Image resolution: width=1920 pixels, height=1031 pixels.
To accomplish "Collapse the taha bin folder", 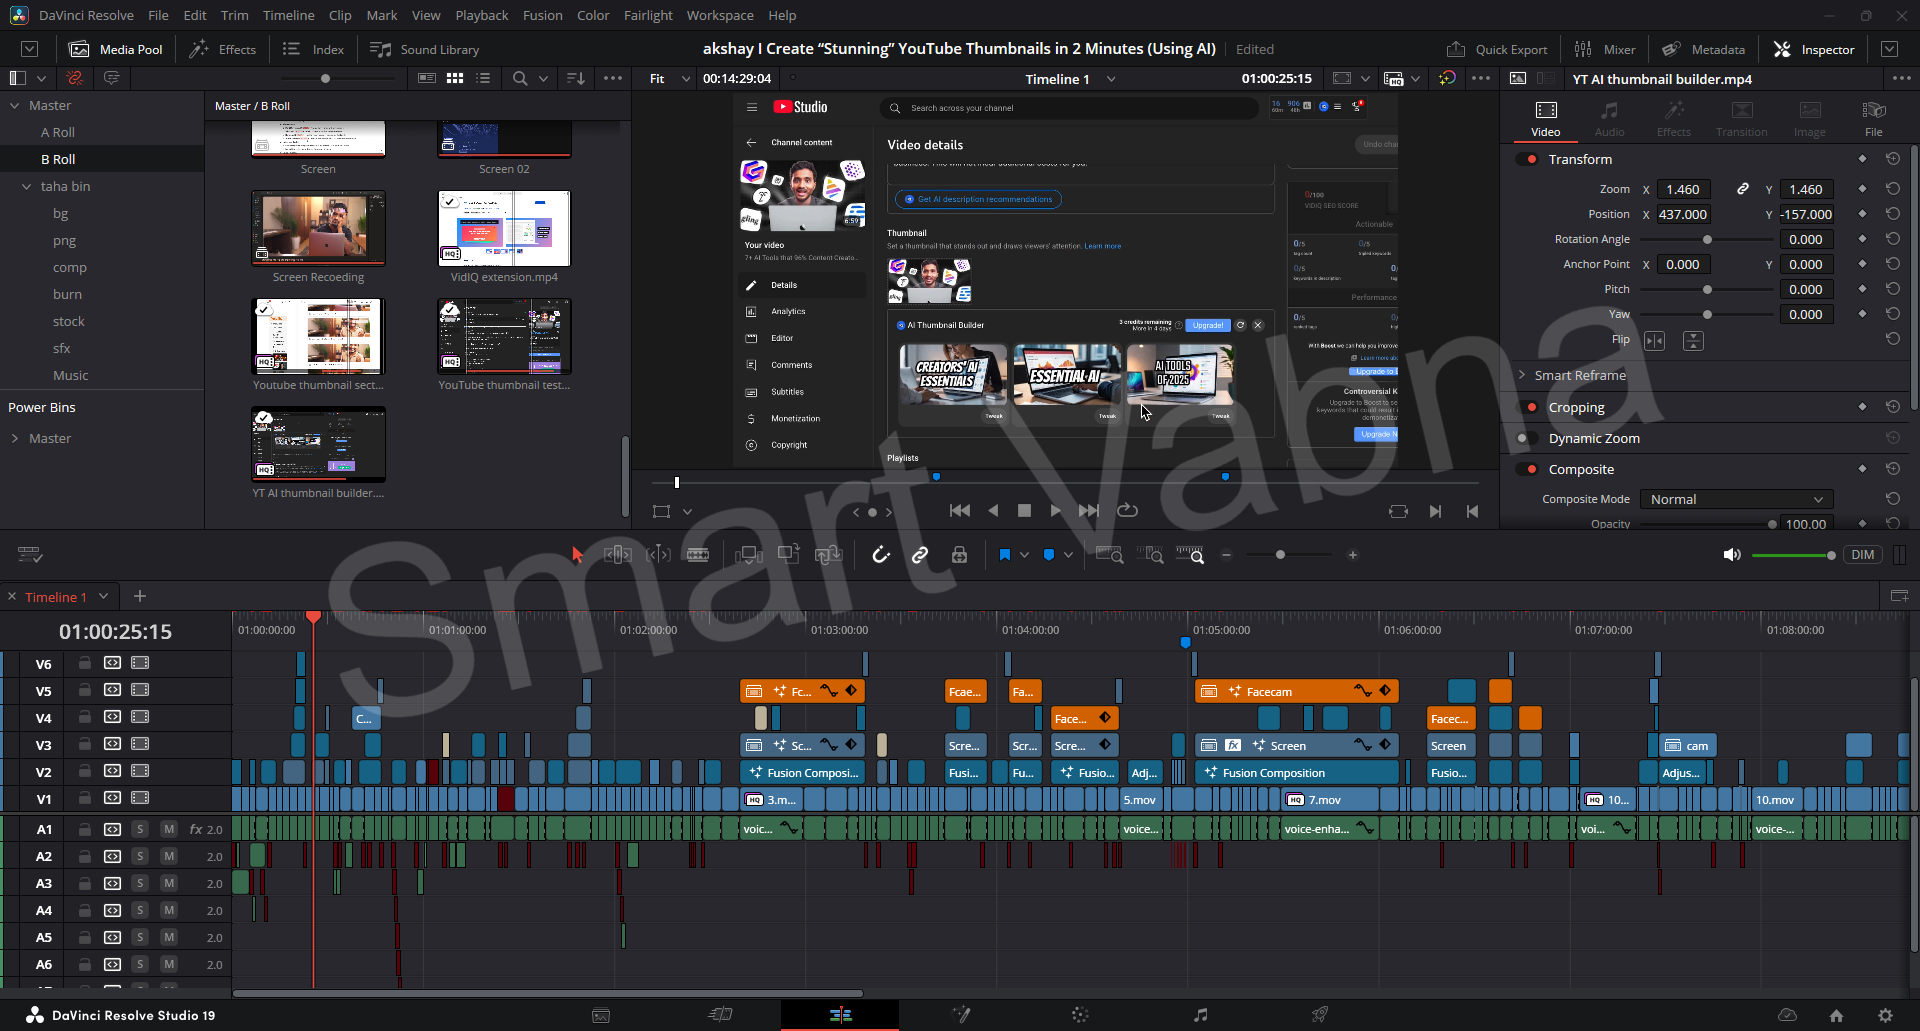I will (x=27, y=186).
